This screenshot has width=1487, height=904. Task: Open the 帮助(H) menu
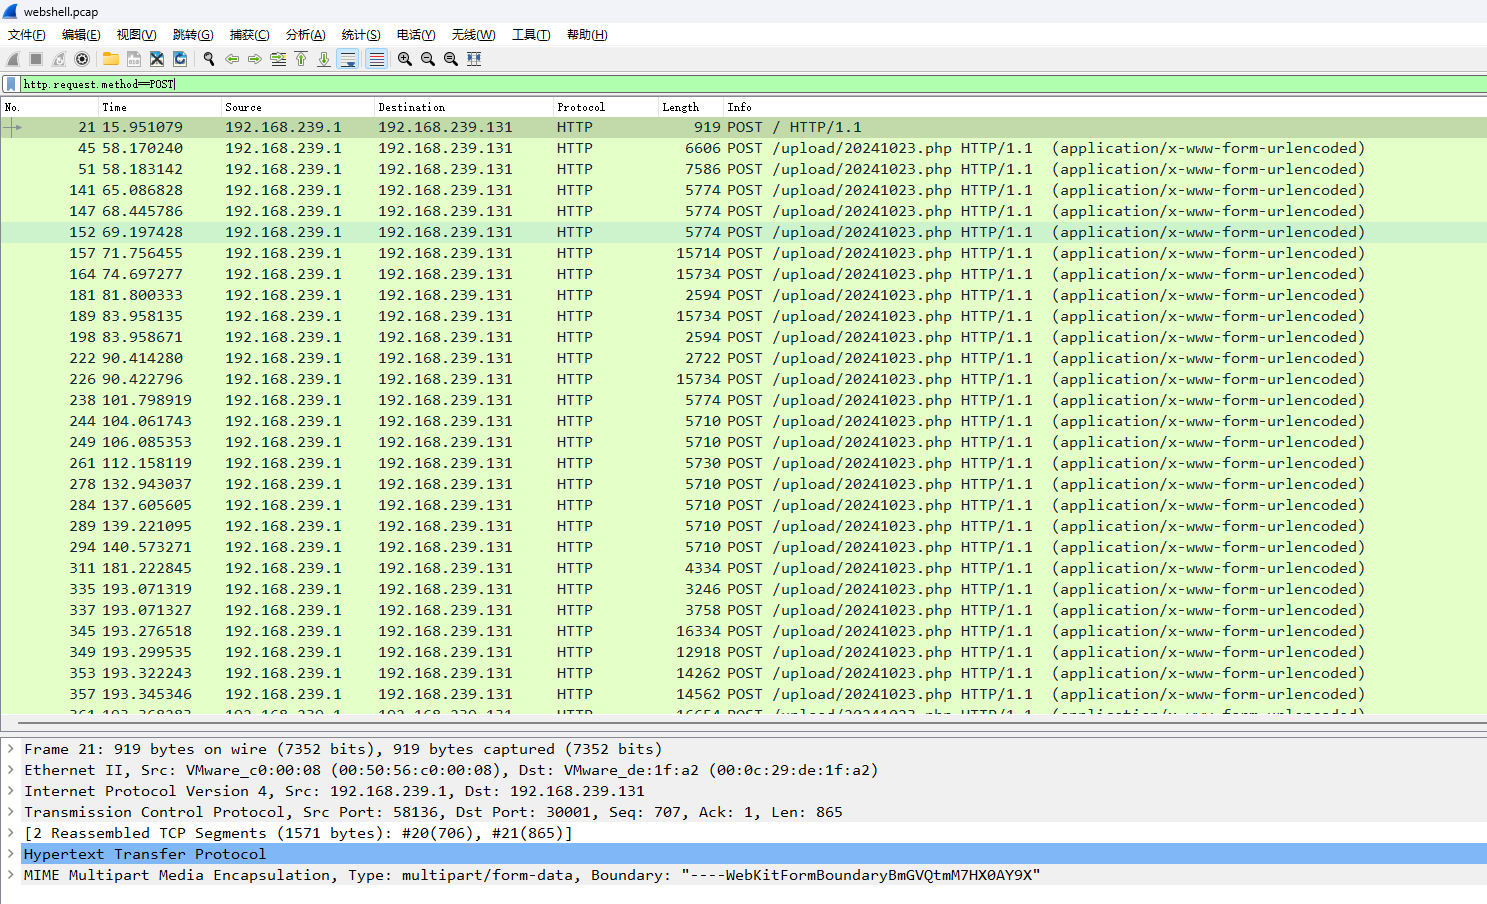pyautogui.click(x=587, y=35)
